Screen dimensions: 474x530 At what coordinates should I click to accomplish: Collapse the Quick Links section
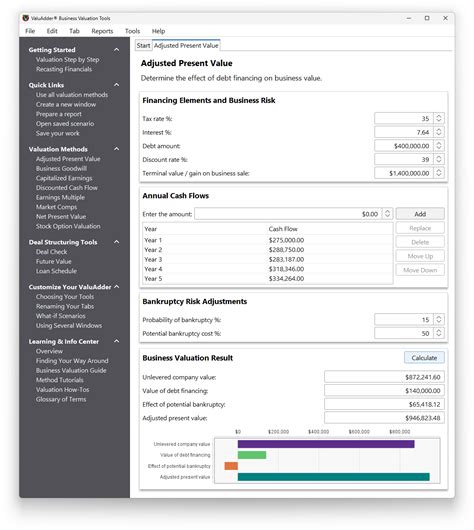point(117,85)
